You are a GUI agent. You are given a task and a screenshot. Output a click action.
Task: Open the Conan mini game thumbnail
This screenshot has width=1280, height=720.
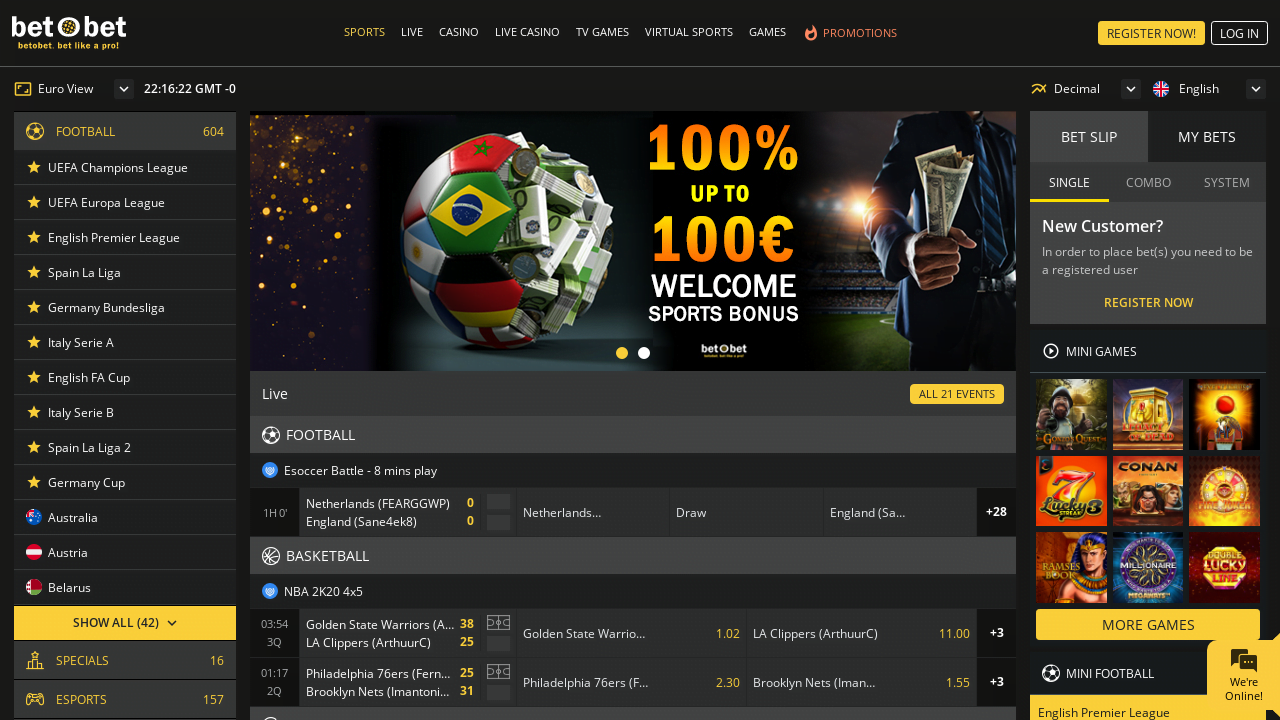point(1148,491)
